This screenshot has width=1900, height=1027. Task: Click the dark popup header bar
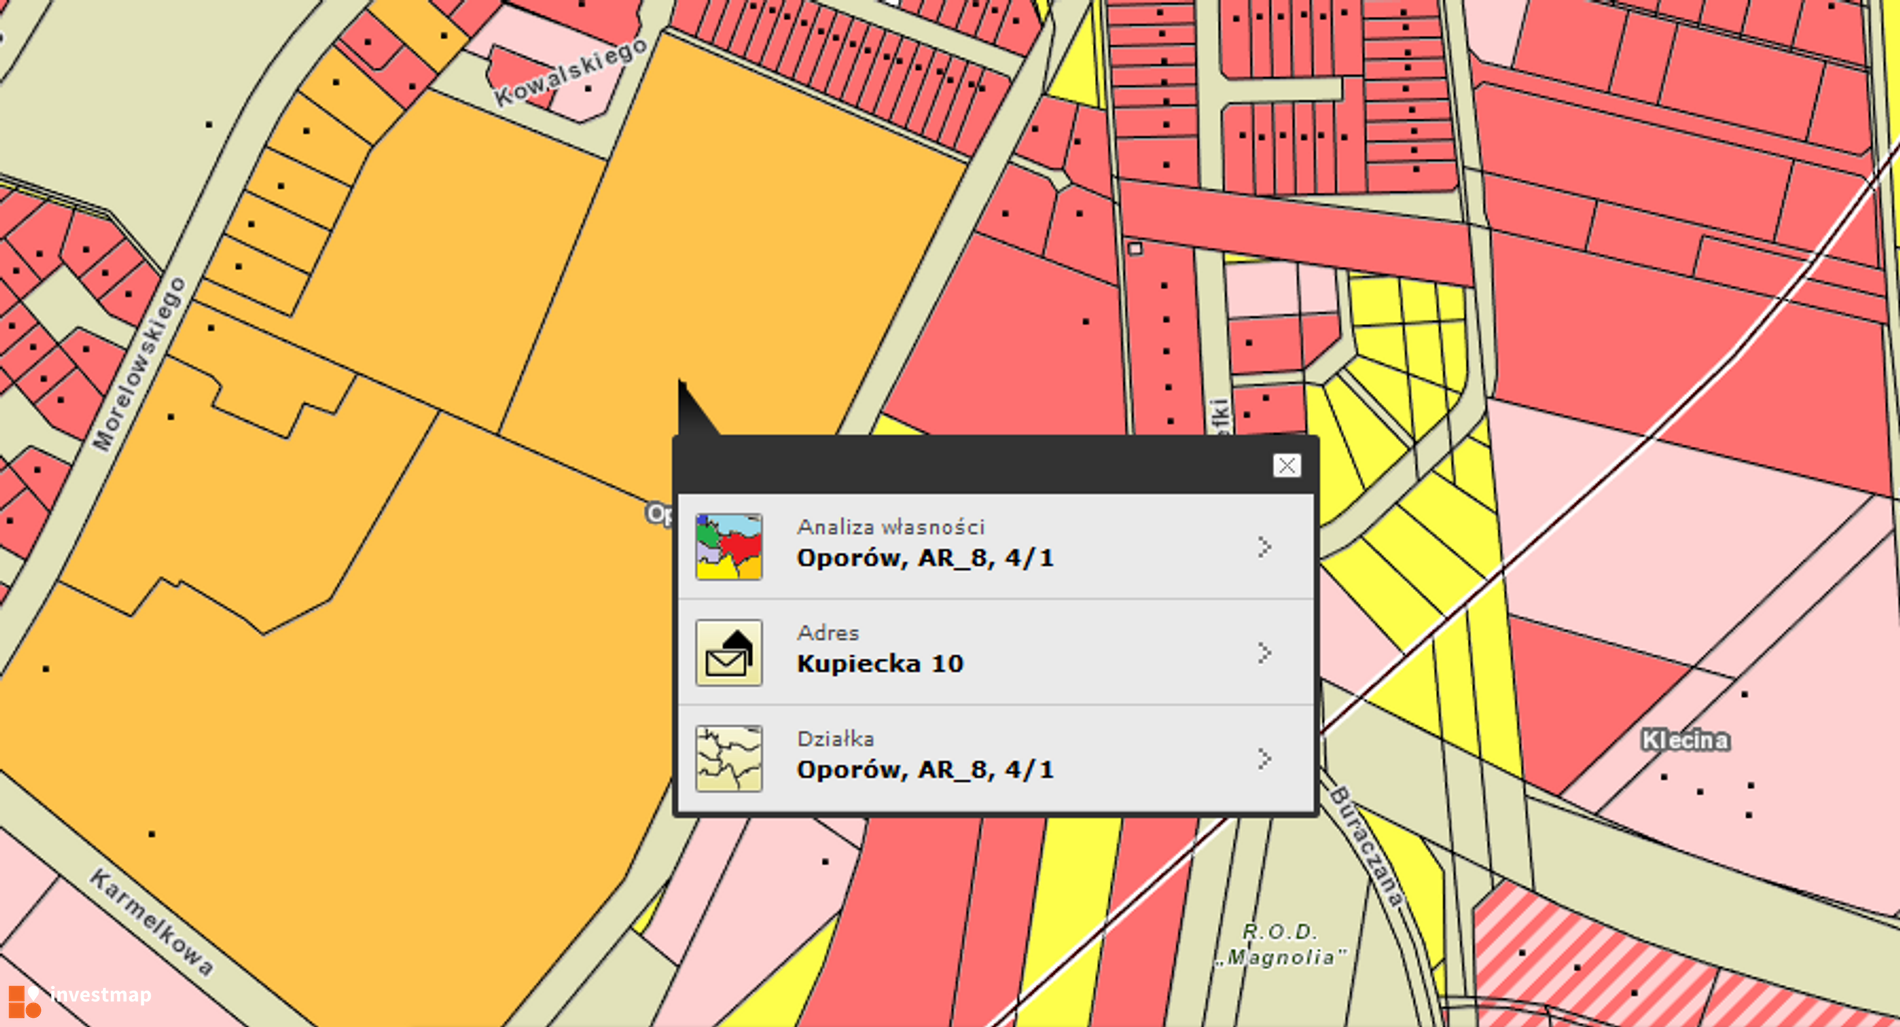pos(970,465)
